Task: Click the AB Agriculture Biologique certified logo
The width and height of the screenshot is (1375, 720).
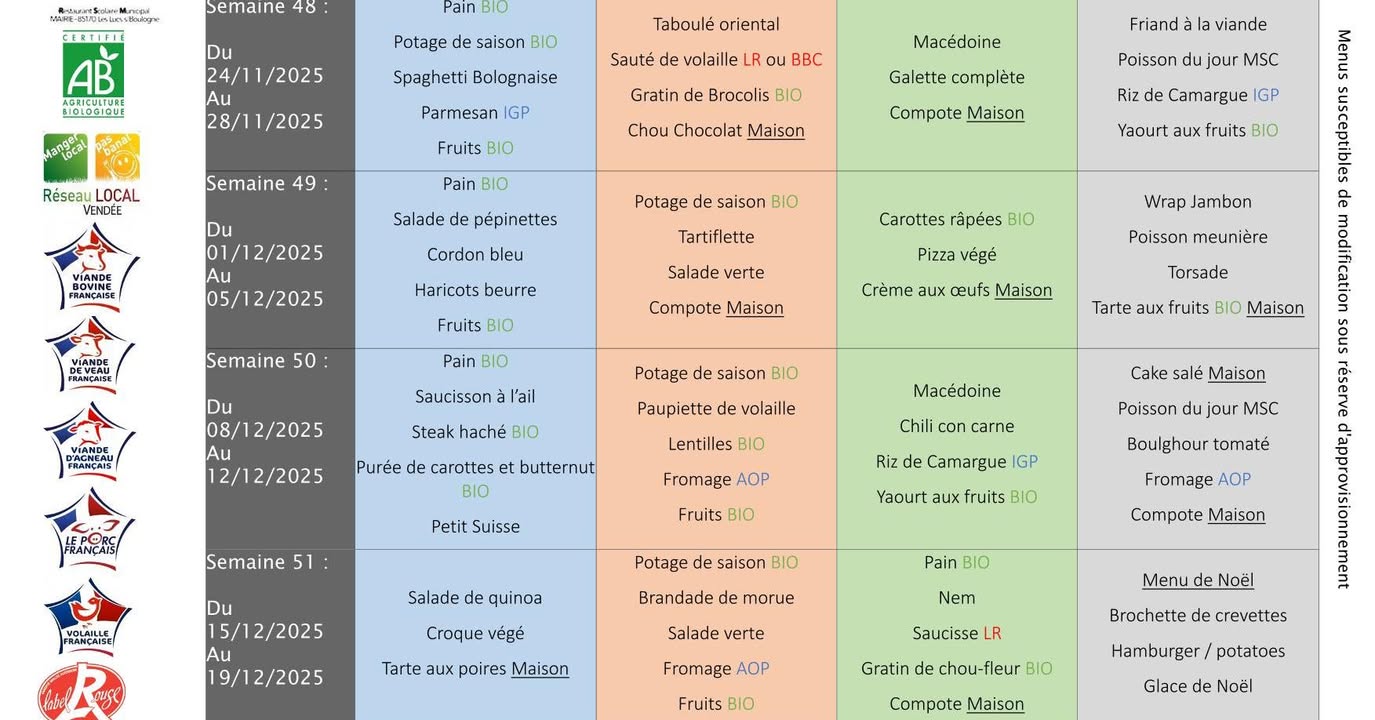Action: [93, 75]
